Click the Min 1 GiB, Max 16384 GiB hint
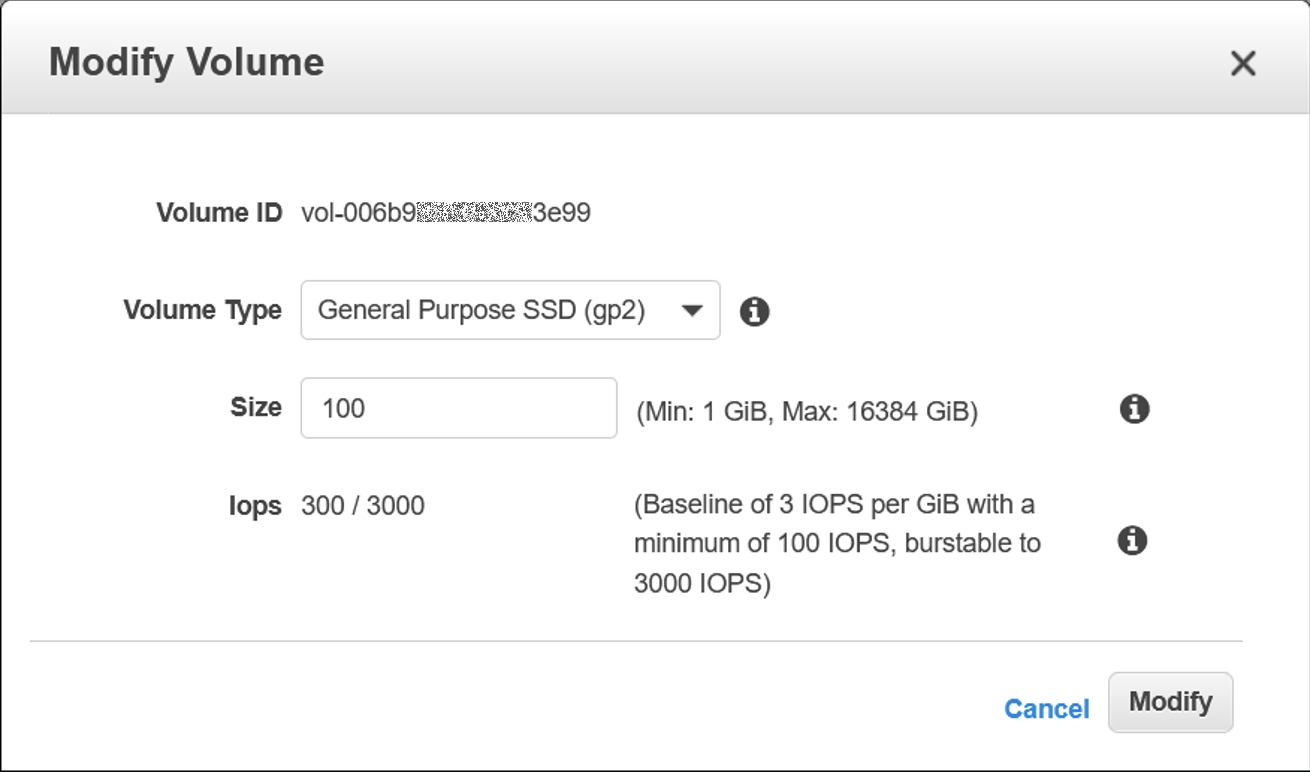The width and height of the screenshot is (1310, 772). pos(806,412)
